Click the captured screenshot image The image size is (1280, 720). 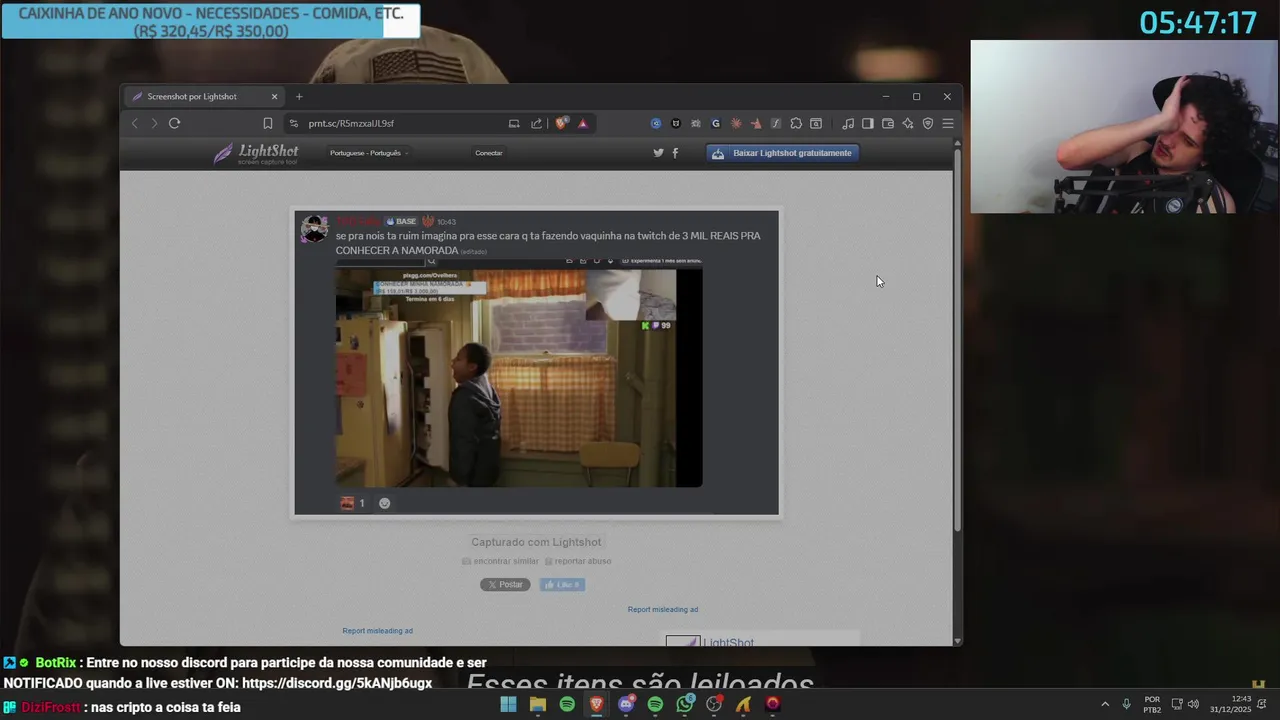536,363
